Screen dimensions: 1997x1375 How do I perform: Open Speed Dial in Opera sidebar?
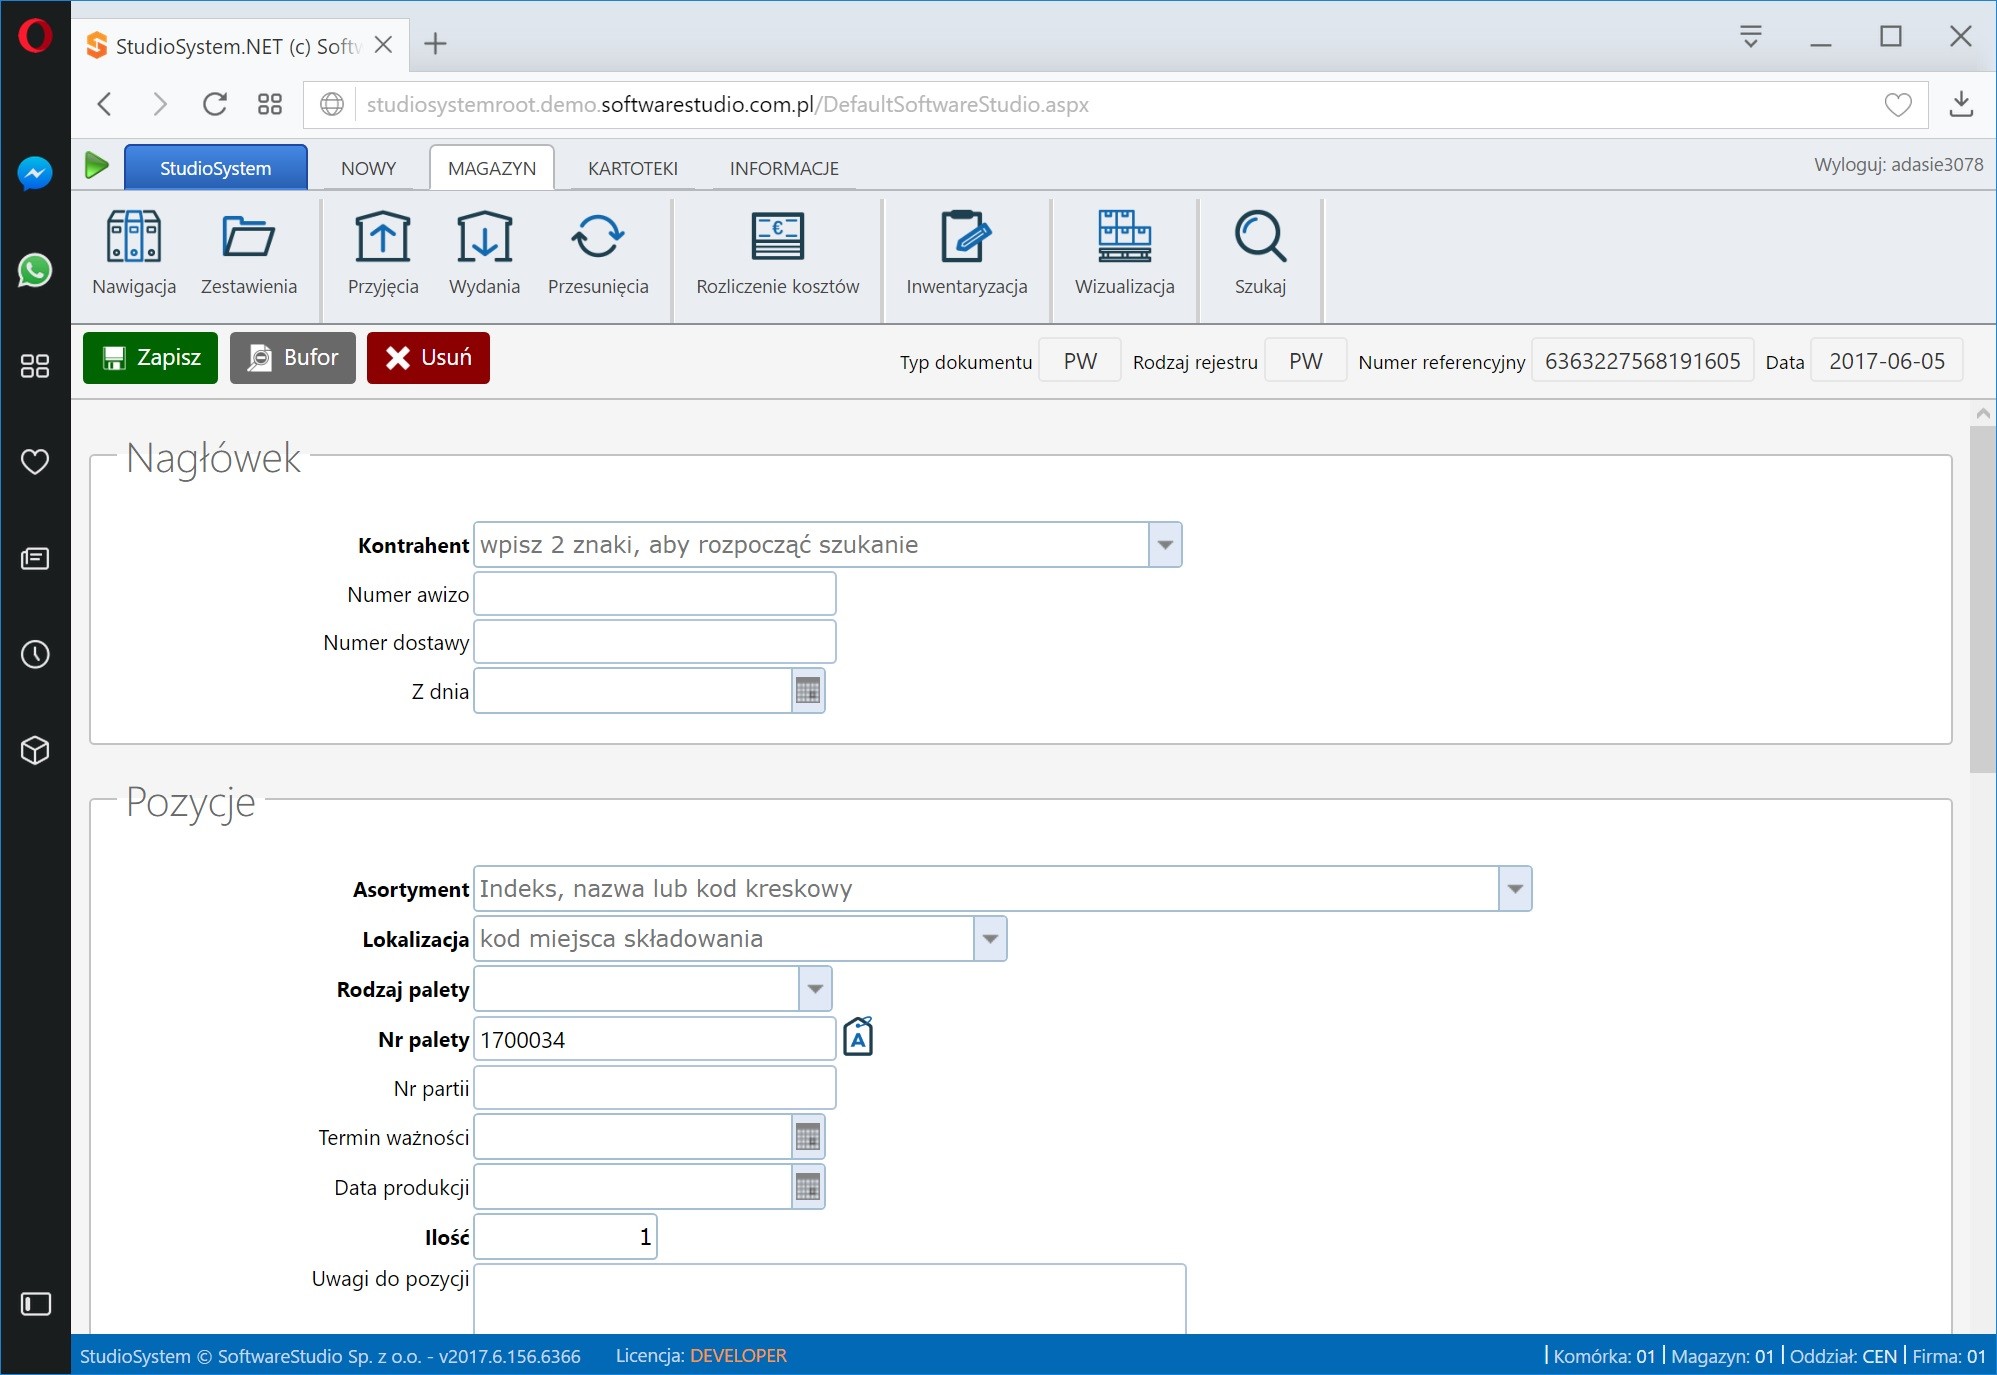point(35,366)
